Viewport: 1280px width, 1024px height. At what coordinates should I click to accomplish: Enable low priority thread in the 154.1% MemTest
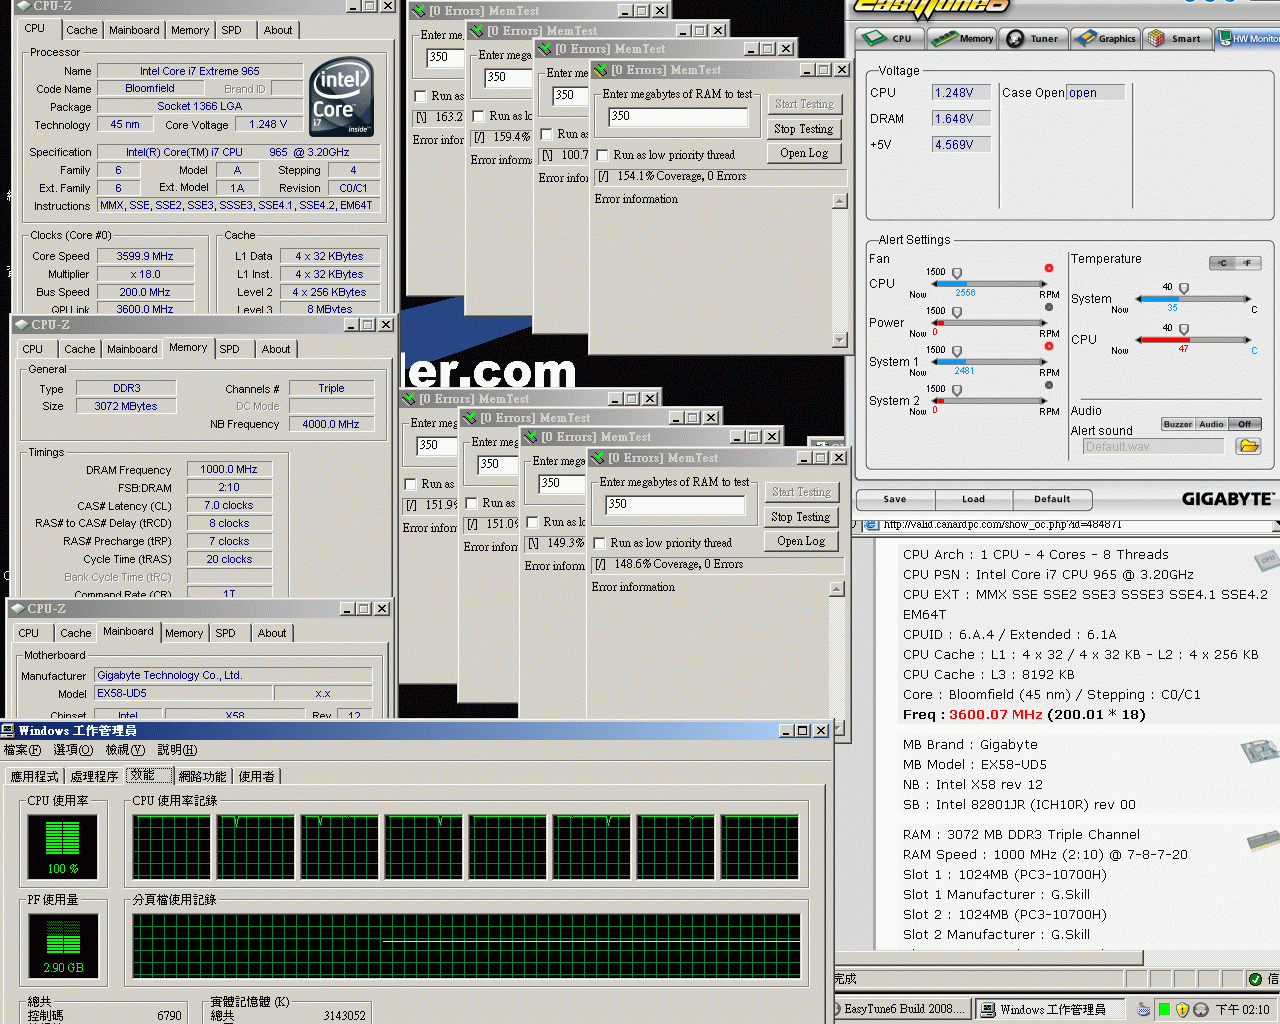[602, 155]
